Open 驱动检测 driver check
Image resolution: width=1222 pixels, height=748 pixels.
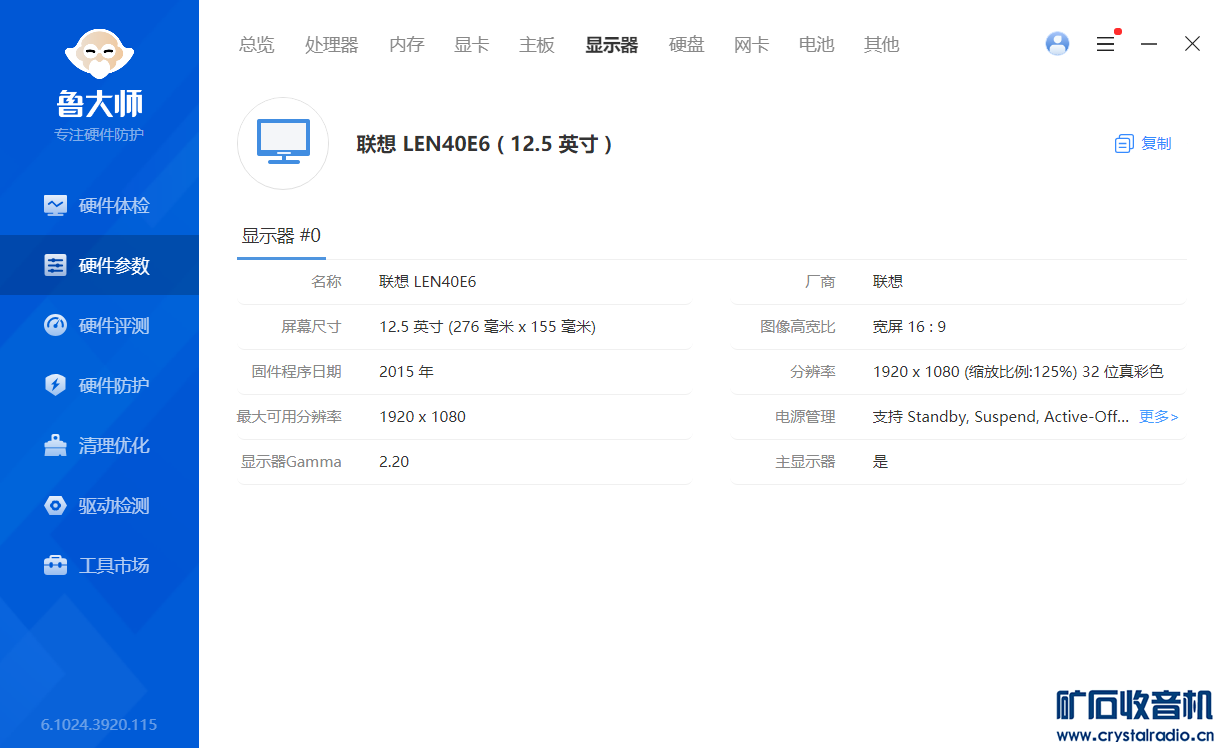point(99,505)
